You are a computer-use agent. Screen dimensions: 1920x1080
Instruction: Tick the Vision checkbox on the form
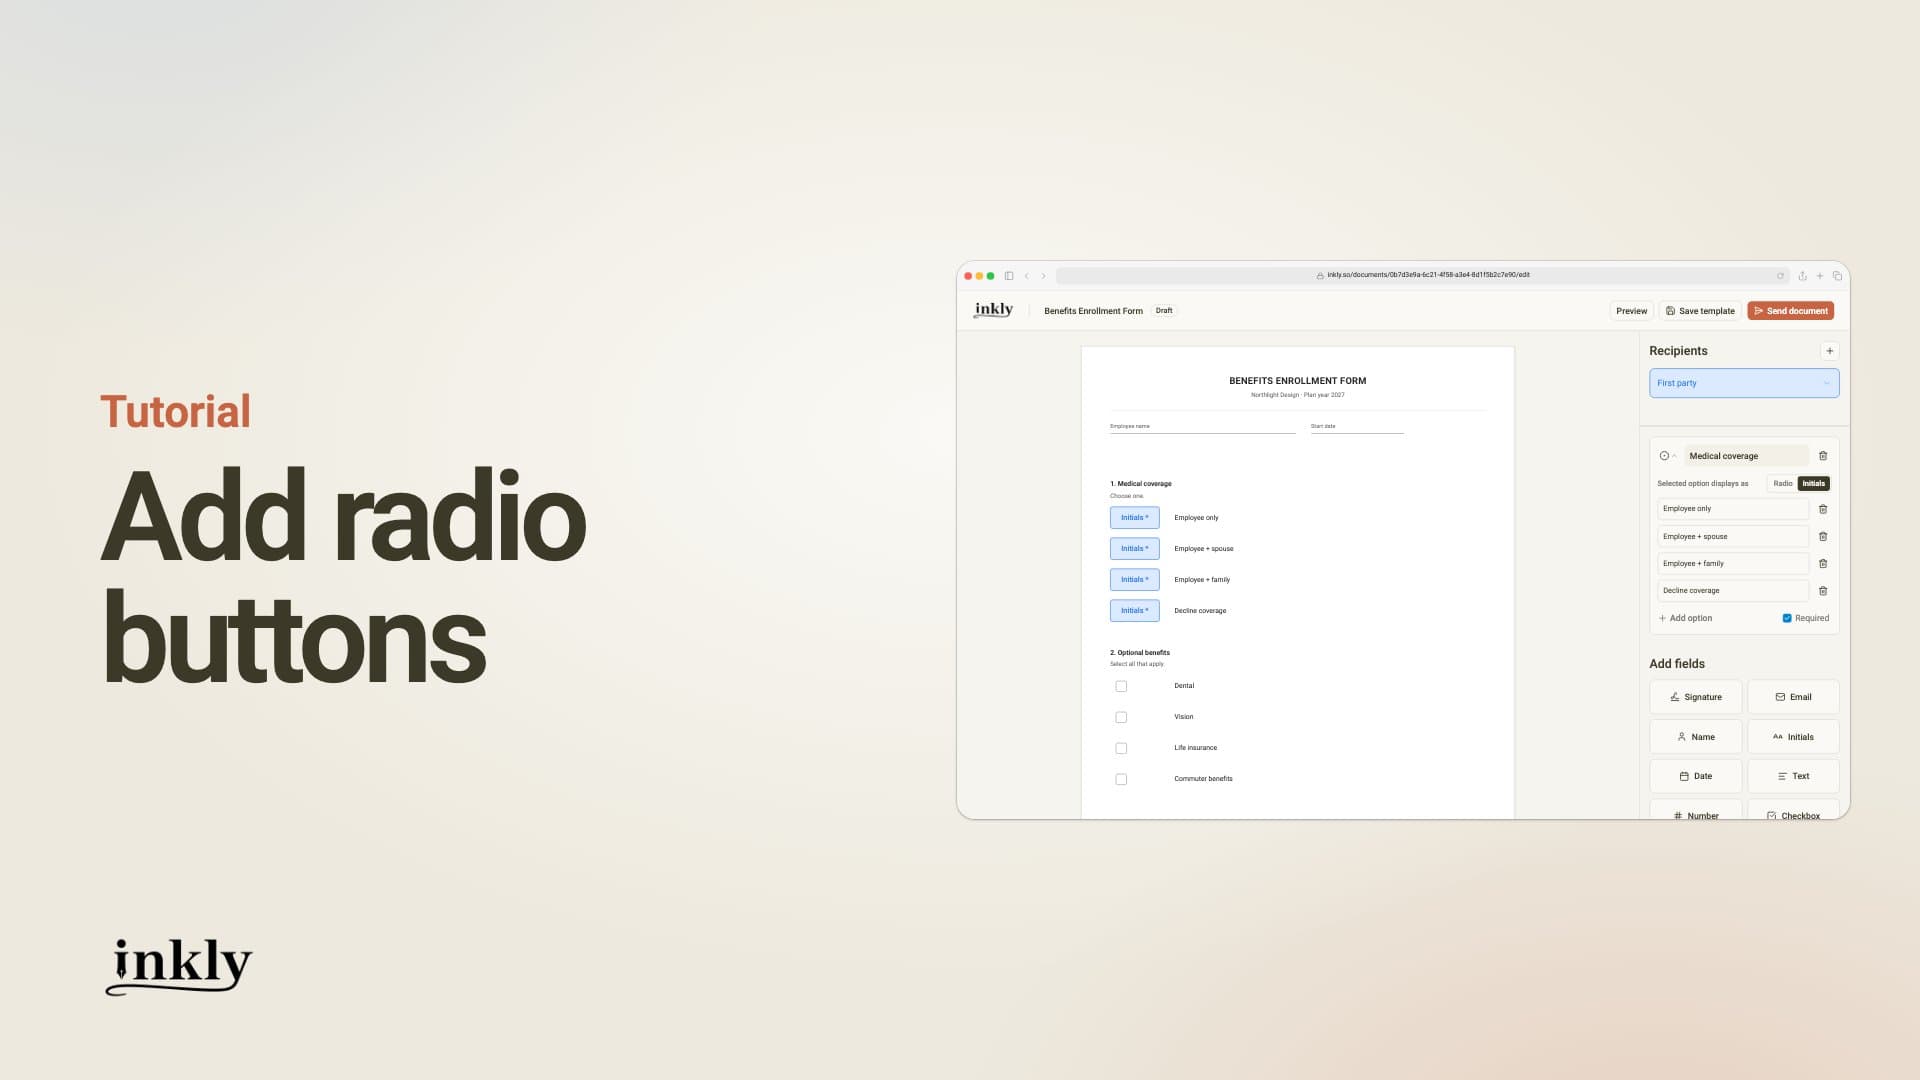[1121, 717]
